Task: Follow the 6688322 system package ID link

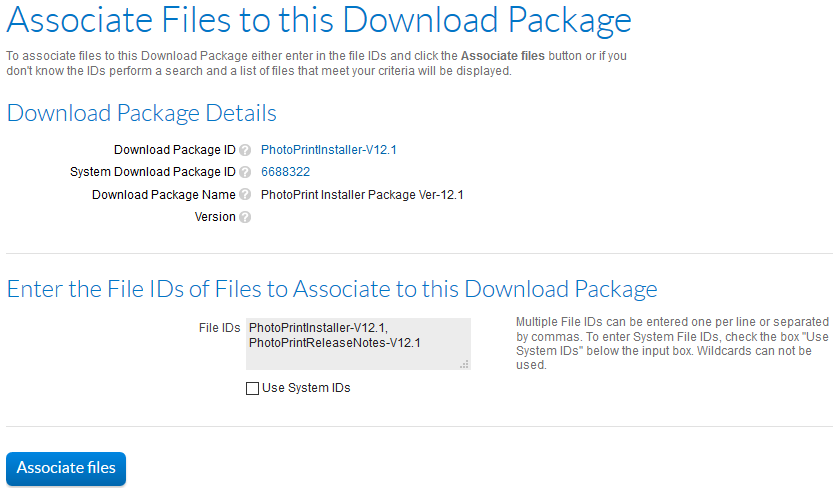Action: click(285, 172)
